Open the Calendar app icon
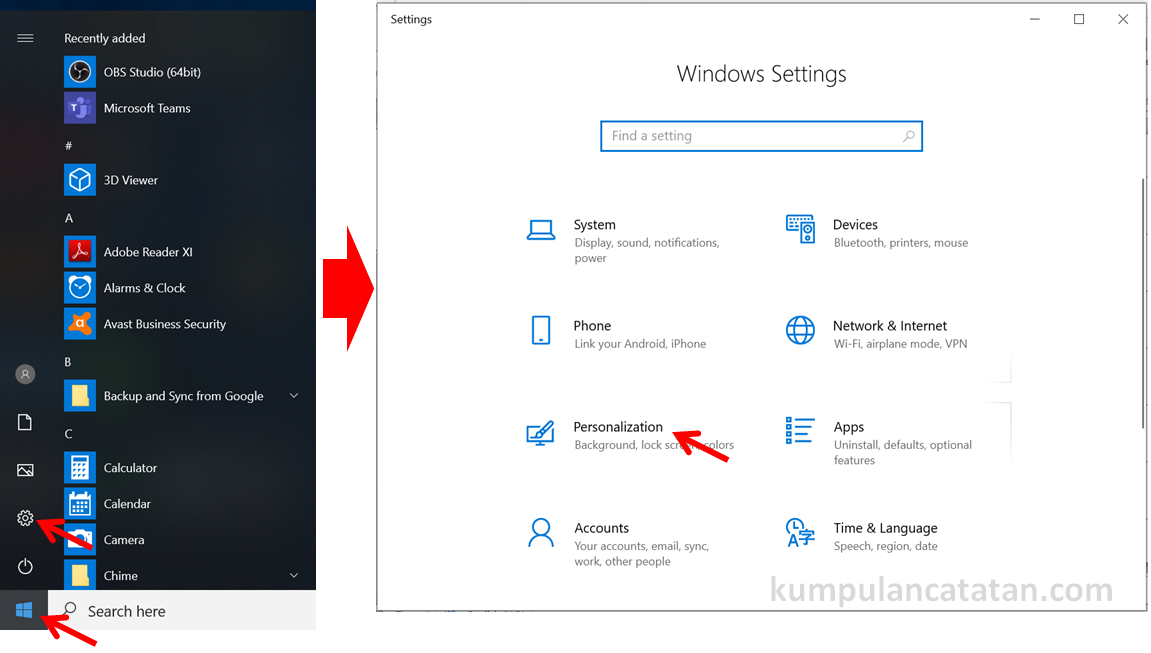Image resolution: width=1151 pixels, height=653 pixels. pos(79,503)
